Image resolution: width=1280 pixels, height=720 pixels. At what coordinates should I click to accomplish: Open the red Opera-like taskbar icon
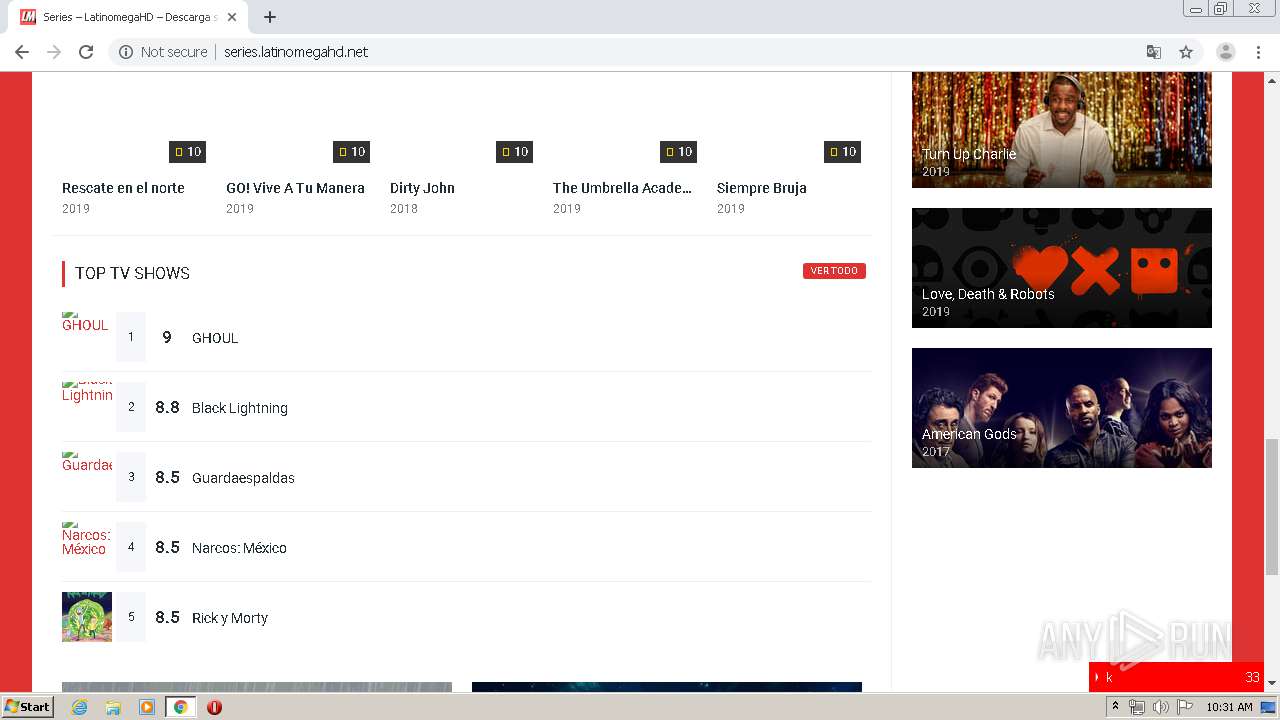[214, 707]
